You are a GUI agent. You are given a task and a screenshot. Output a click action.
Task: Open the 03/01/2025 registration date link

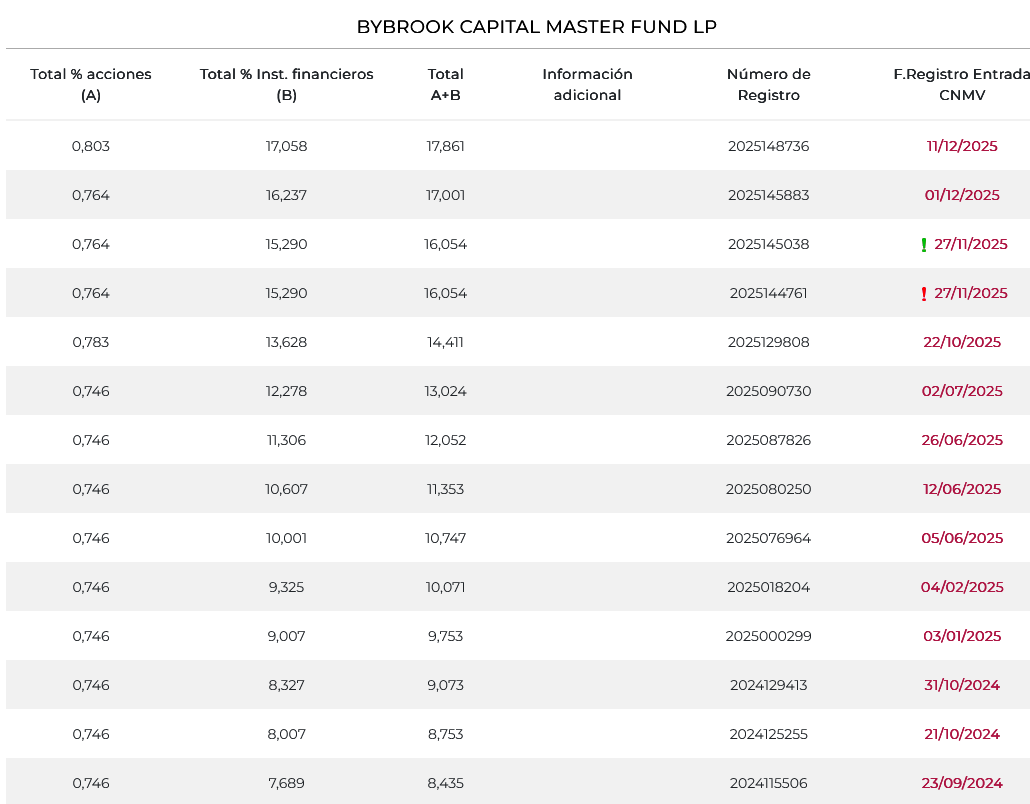[x=962, y=636]
